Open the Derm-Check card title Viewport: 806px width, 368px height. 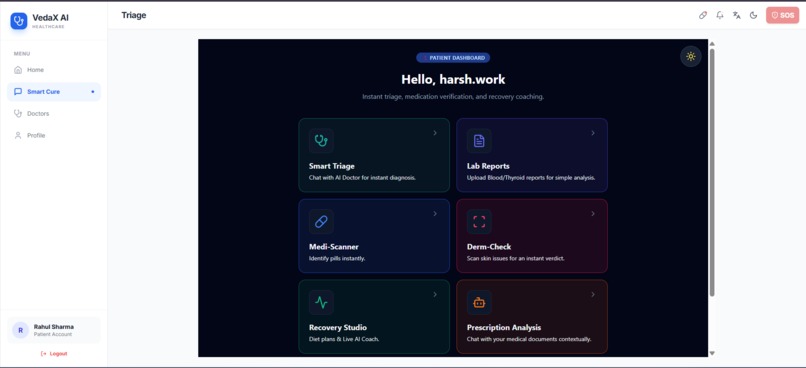tap(489, 247)
